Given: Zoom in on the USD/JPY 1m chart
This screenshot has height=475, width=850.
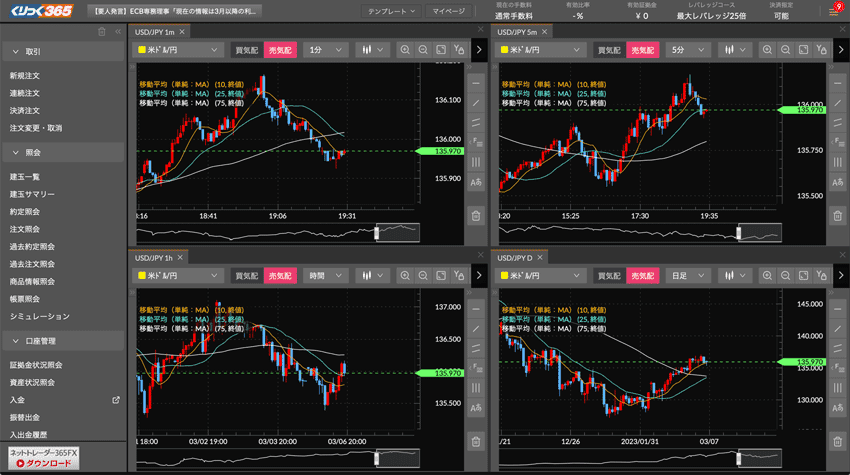Looking at the screenshot, I should pos(405,50).
